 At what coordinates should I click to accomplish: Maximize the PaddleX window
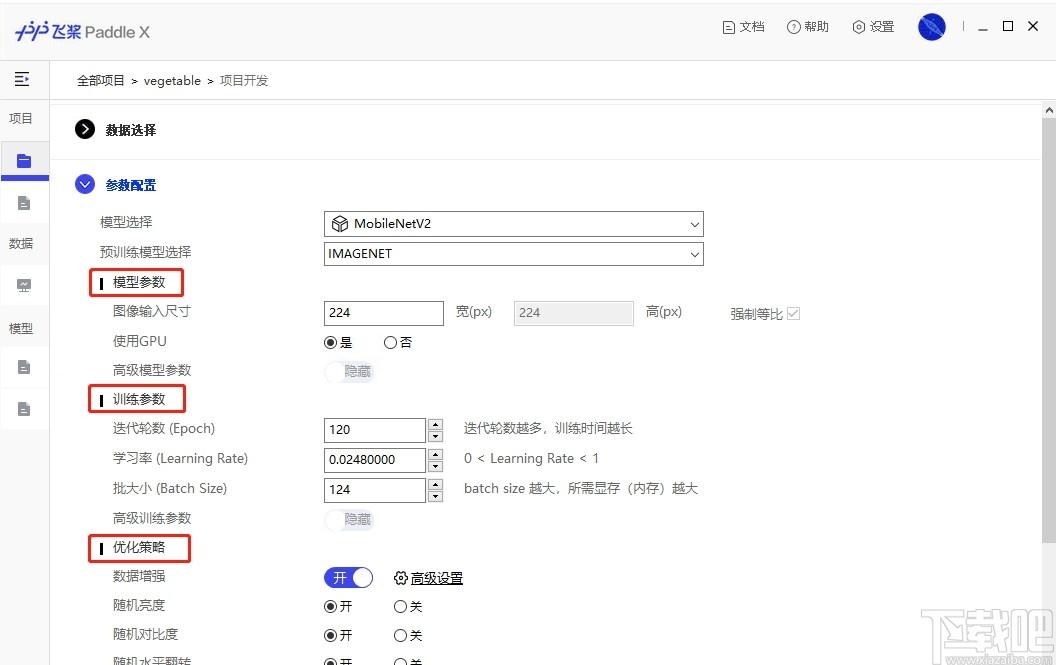pos(1008,26)
